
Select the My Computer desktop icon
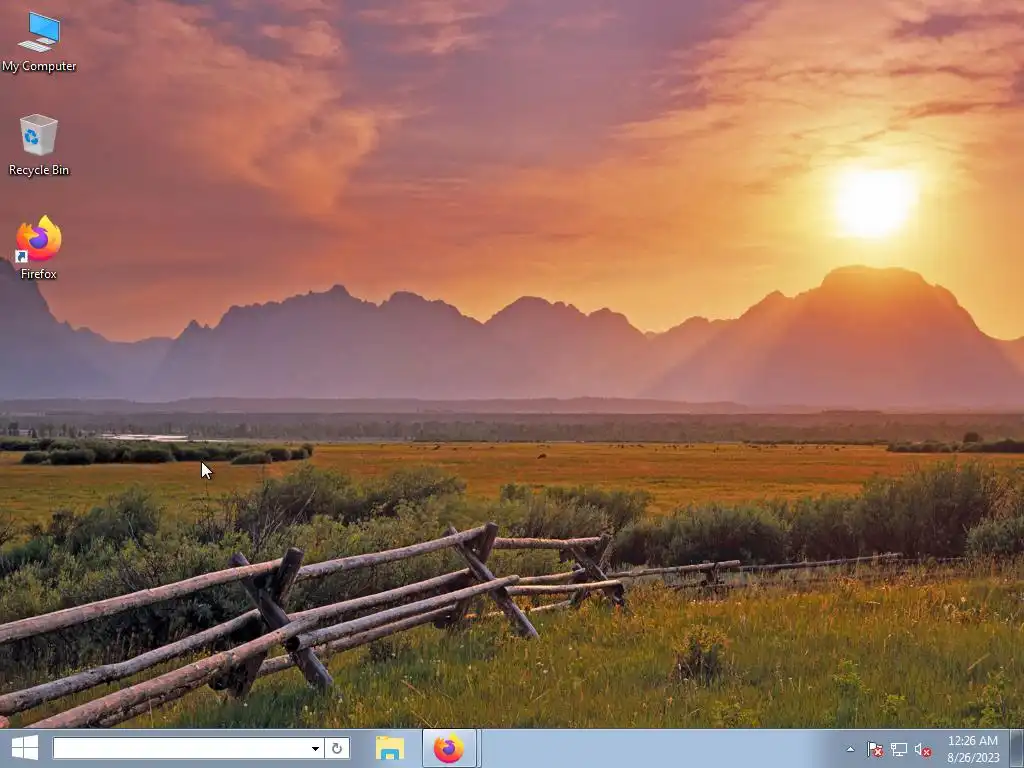[39, 42]
